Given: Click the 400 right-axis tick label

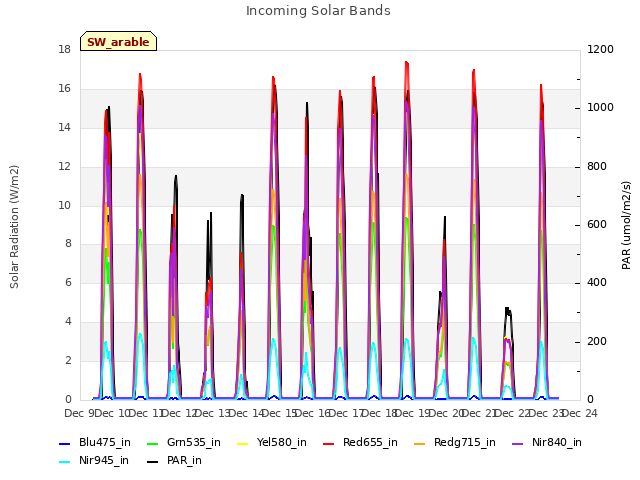Looking at the screenshot, I should 597,283.
